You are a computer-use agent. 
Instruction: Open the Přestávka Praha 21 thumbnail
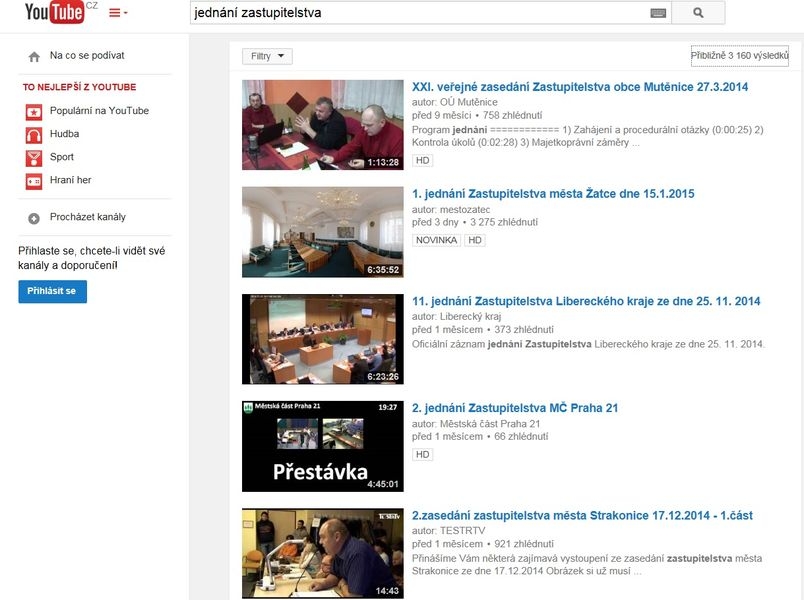coord(323,446)
